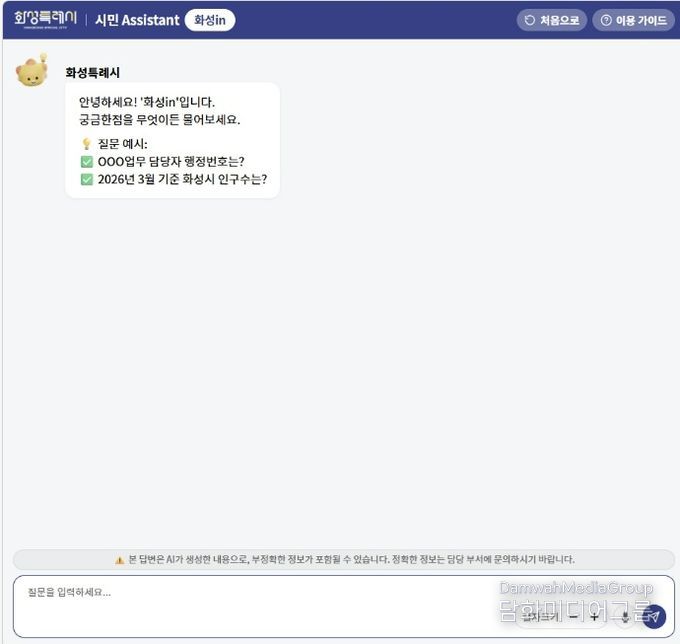Click the question mark icon in 이용 가이드
The image size is (680, 644).
(606, 20)
